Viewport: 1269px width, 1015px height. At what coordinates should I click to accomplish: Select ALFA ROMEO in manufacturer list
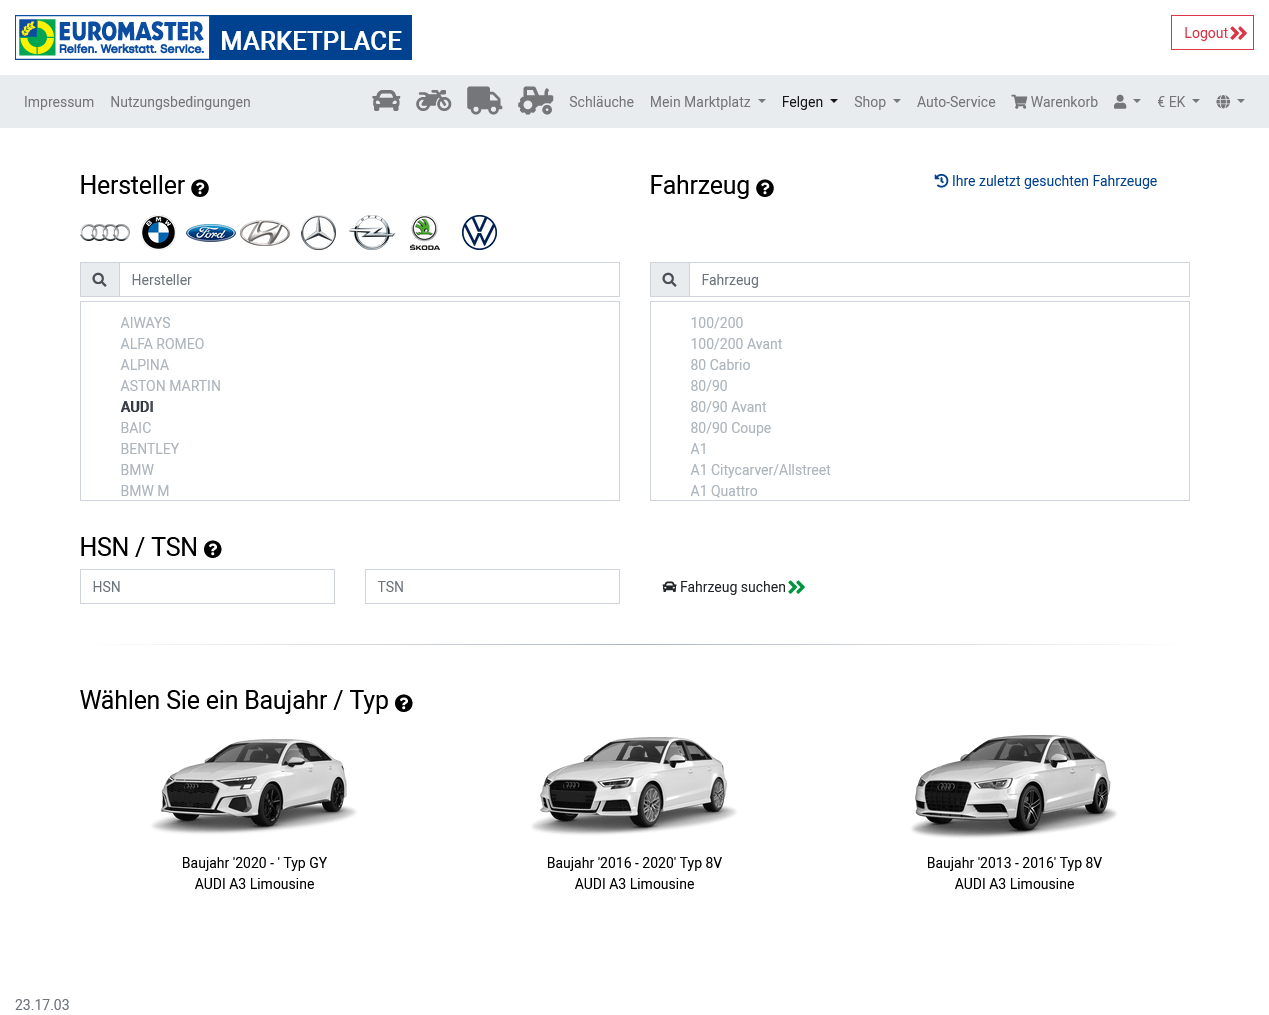(162, 344)
